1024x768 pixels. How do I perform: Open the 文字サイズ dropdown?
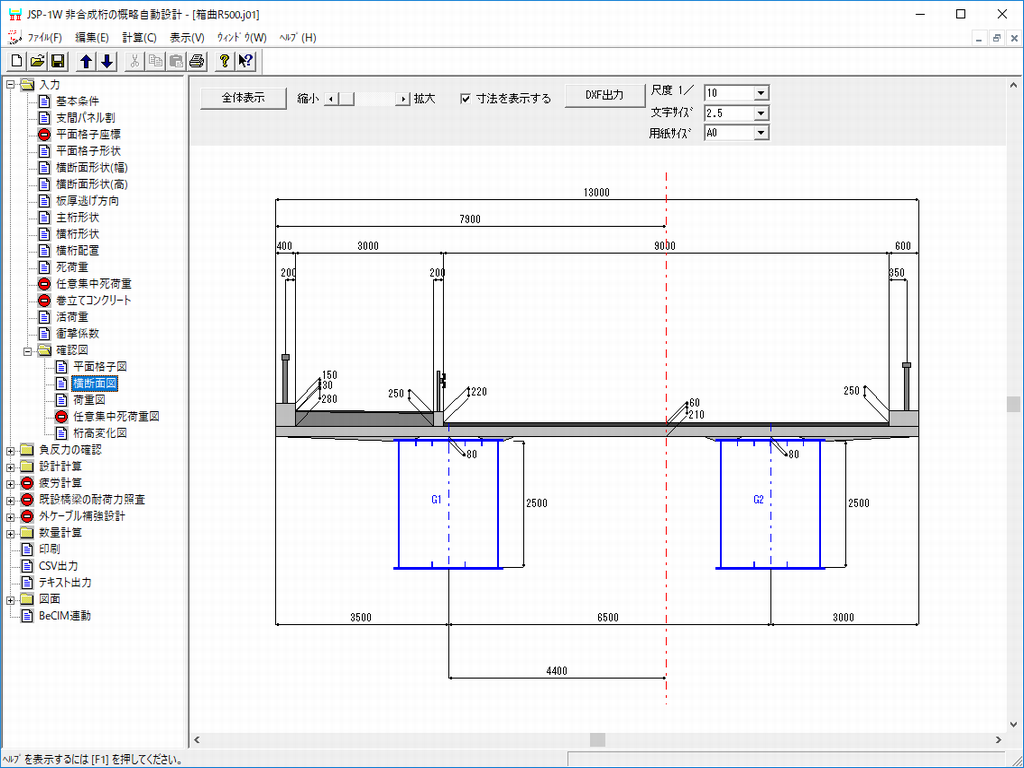tap(761, 113)
